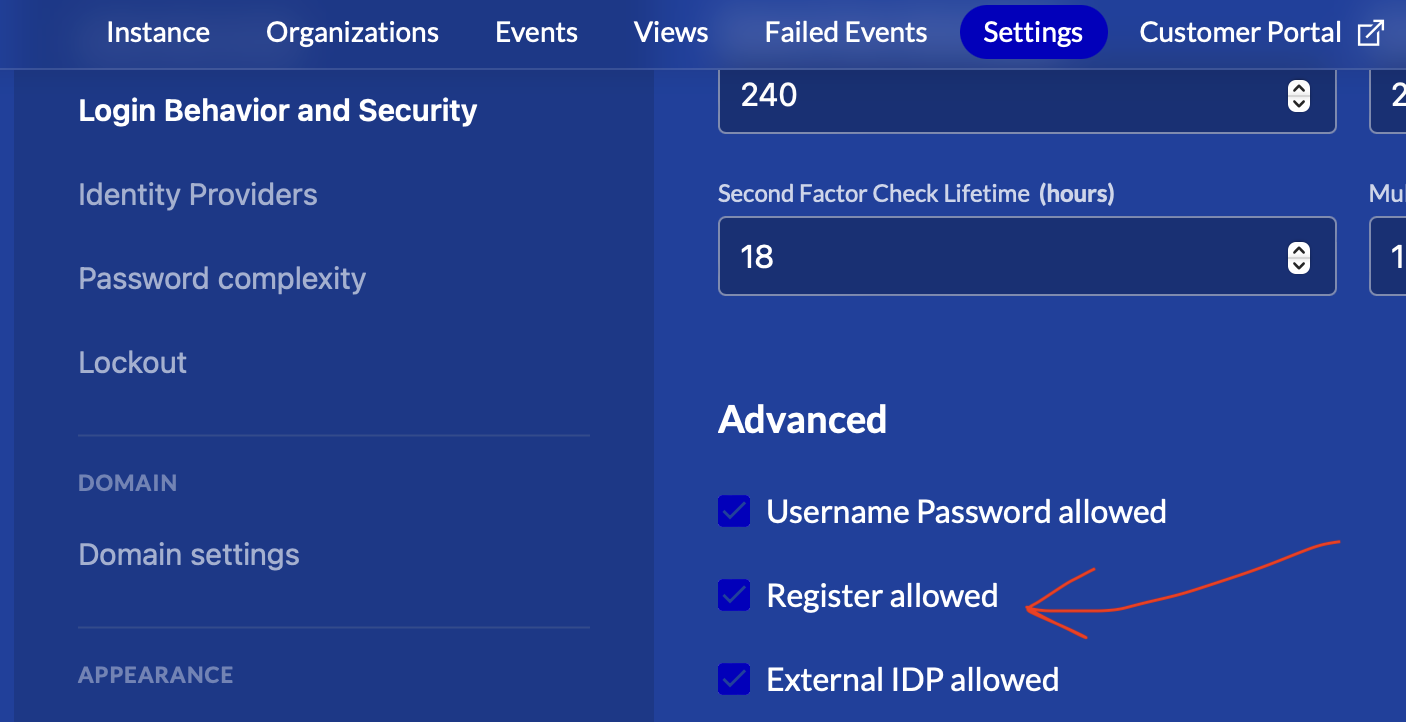Click stepper arrows on the 240 field
The image size is (1406, 722).
tap(1298, 95)
